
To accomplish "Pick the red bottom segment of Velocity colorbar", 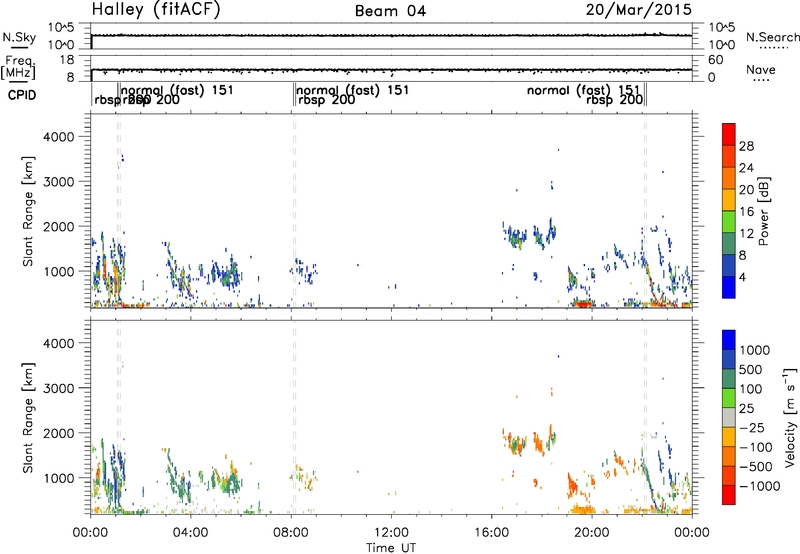I will pos(729,495).
